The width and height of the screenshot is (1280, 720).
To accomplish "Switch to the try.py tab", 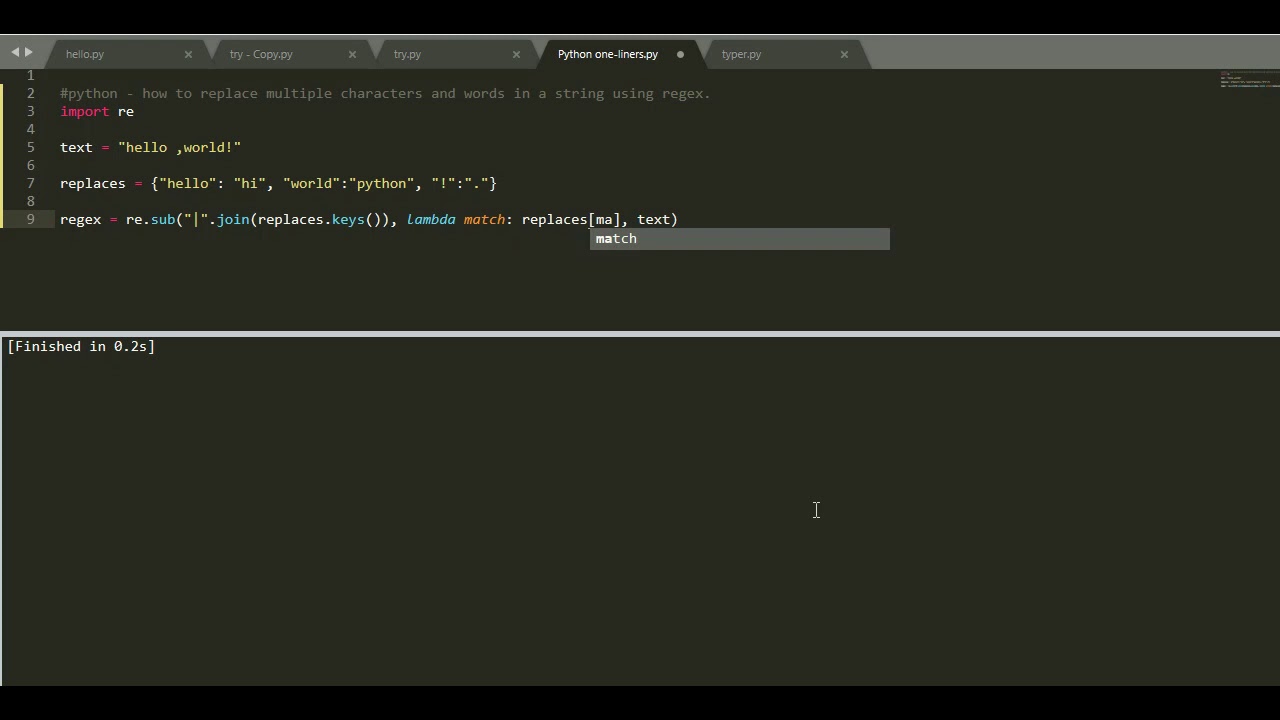I will 407,54.
